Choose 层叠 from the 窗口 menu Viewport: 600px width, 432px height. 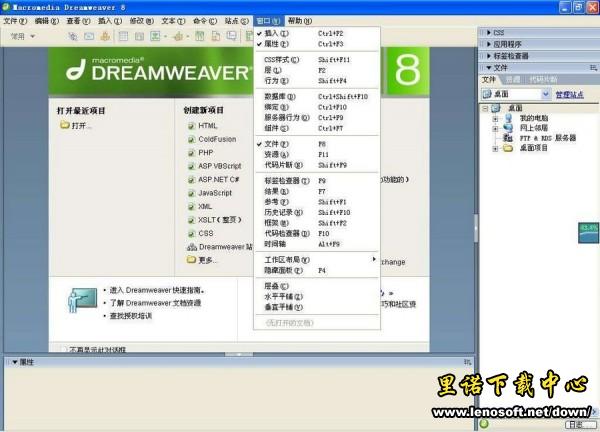click(318, 286)
